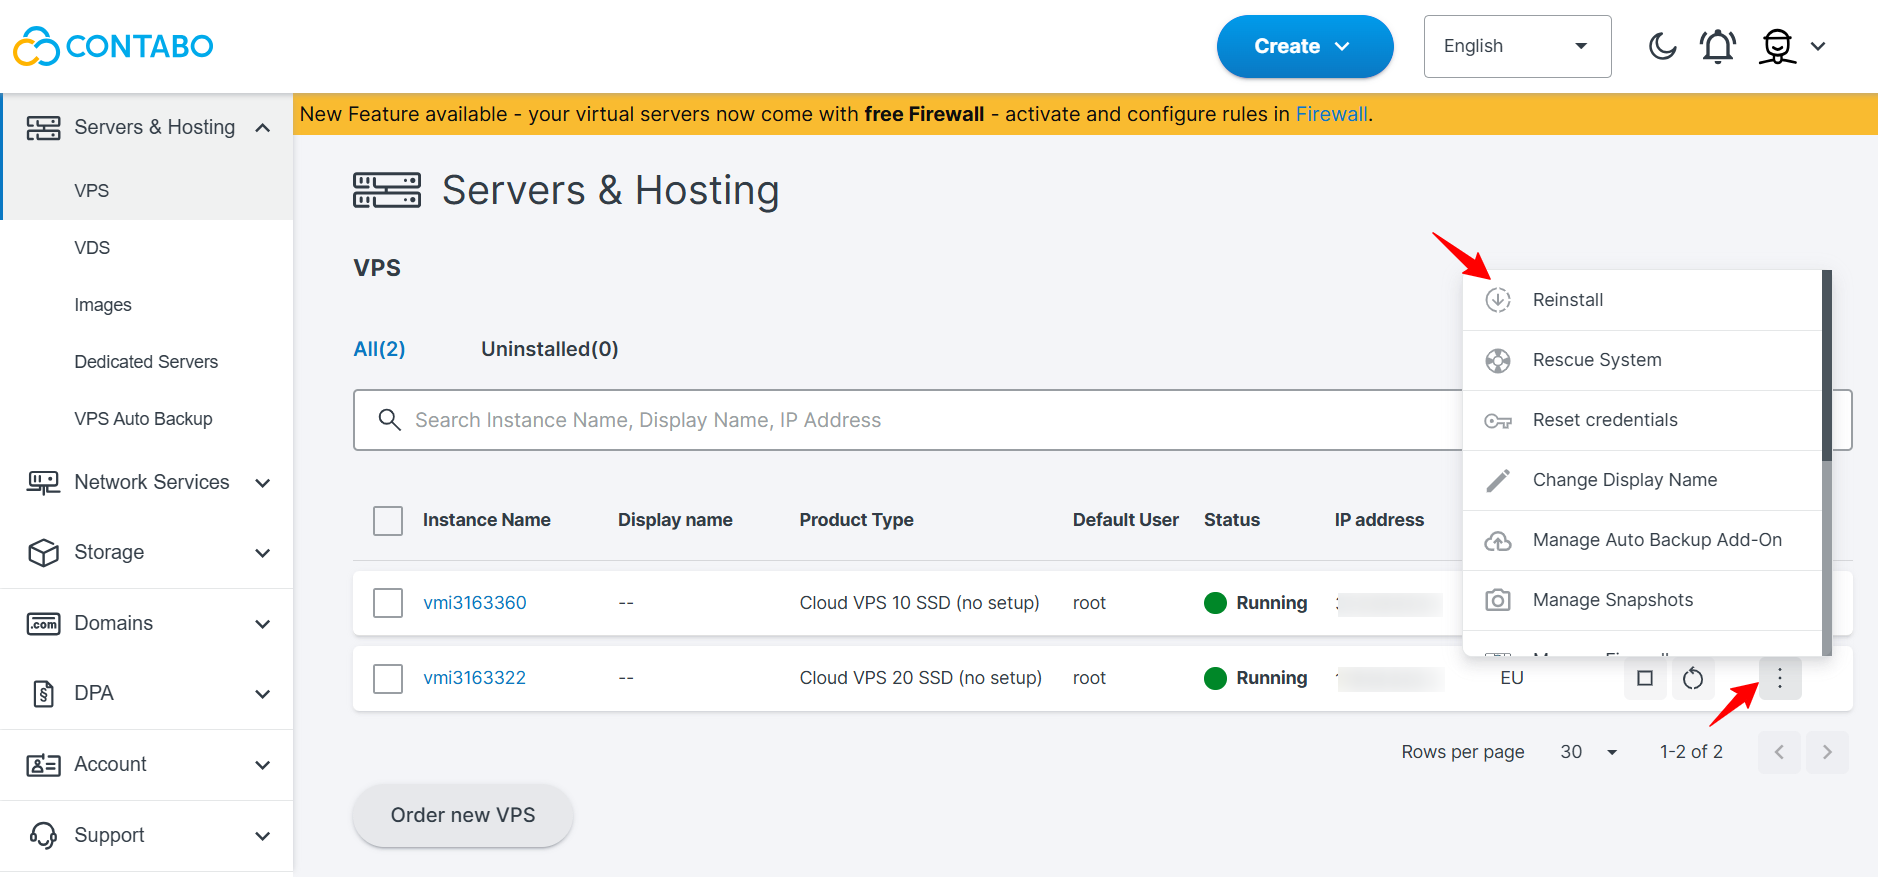Click the IP address column header

pyautogui.click(x=1379, y=520)
